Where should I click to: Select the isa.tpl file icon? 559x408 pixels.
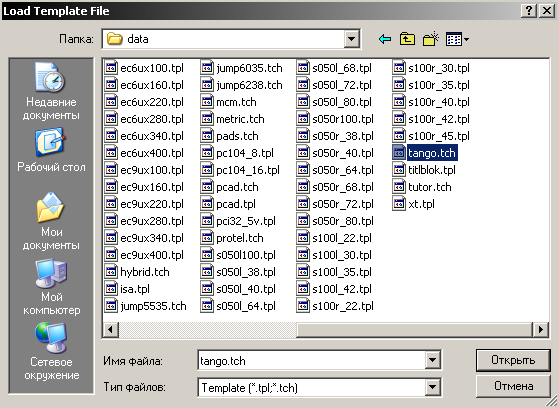click(x=111, y=289)
